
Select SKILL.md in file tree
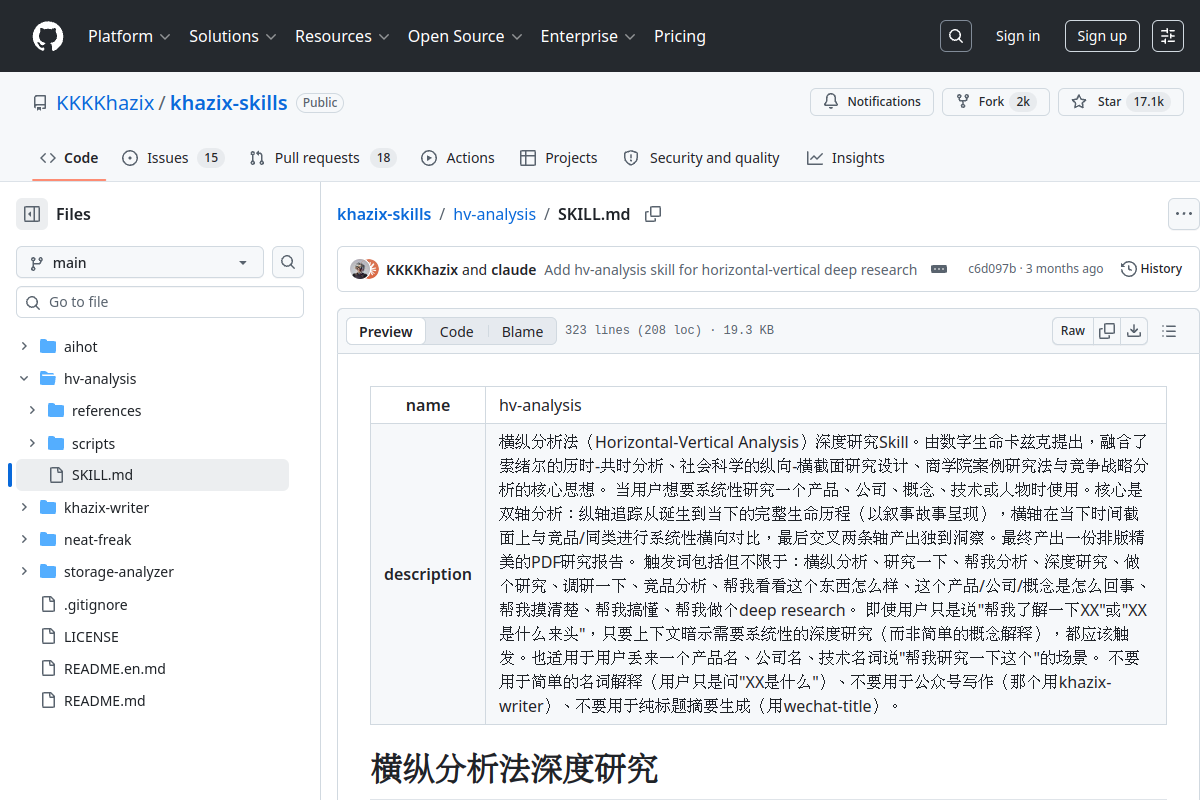pos(152,475)
